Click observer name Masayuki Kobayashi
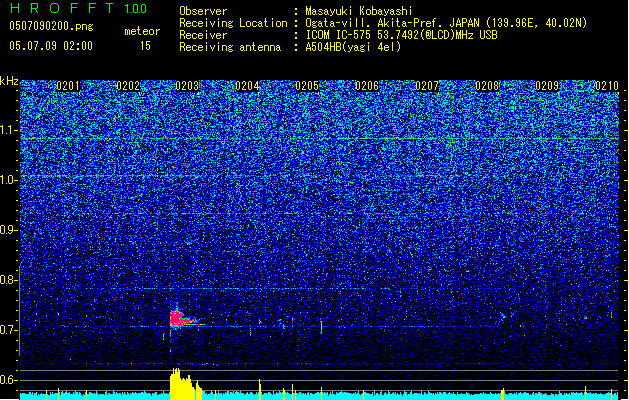Image resolution: width=629 pixels, height=400 pixels. click(359, 11)
